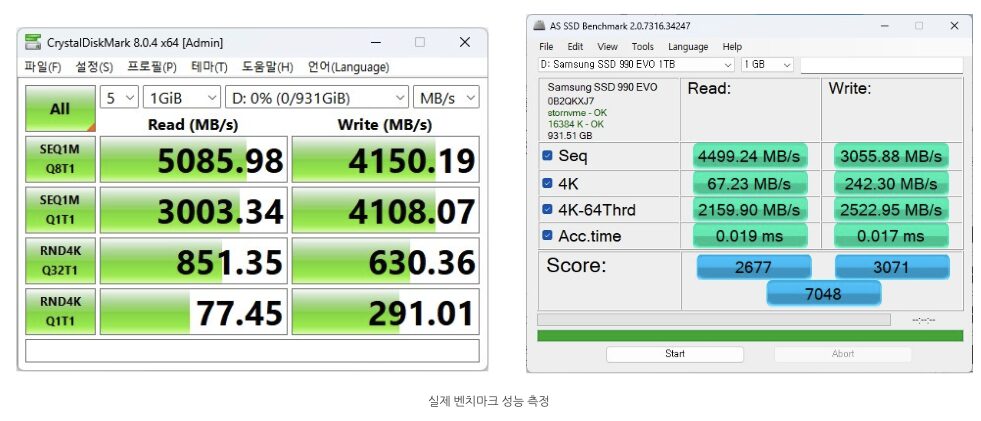This screenshot has width=981, height=421.
Task: Click the empty text field beside 1 GB dropdown
Action: pyautogui.click(x=880, y=65)
